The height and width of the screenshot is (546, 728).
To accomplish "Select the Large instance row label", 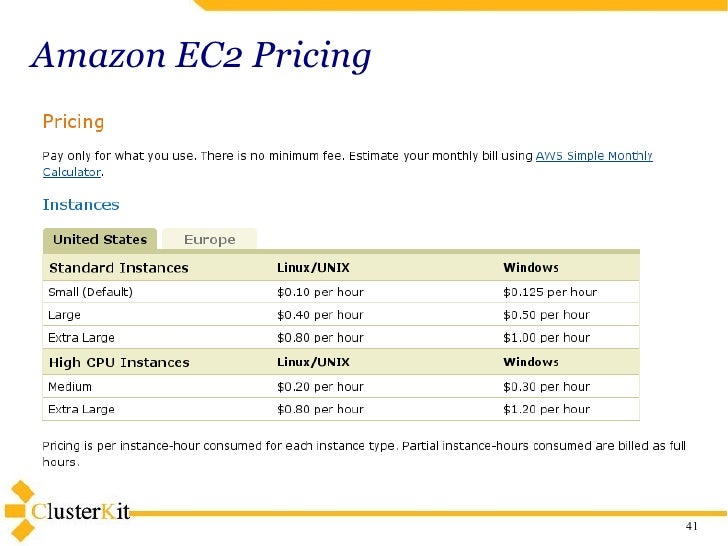I will click(64, 315).
